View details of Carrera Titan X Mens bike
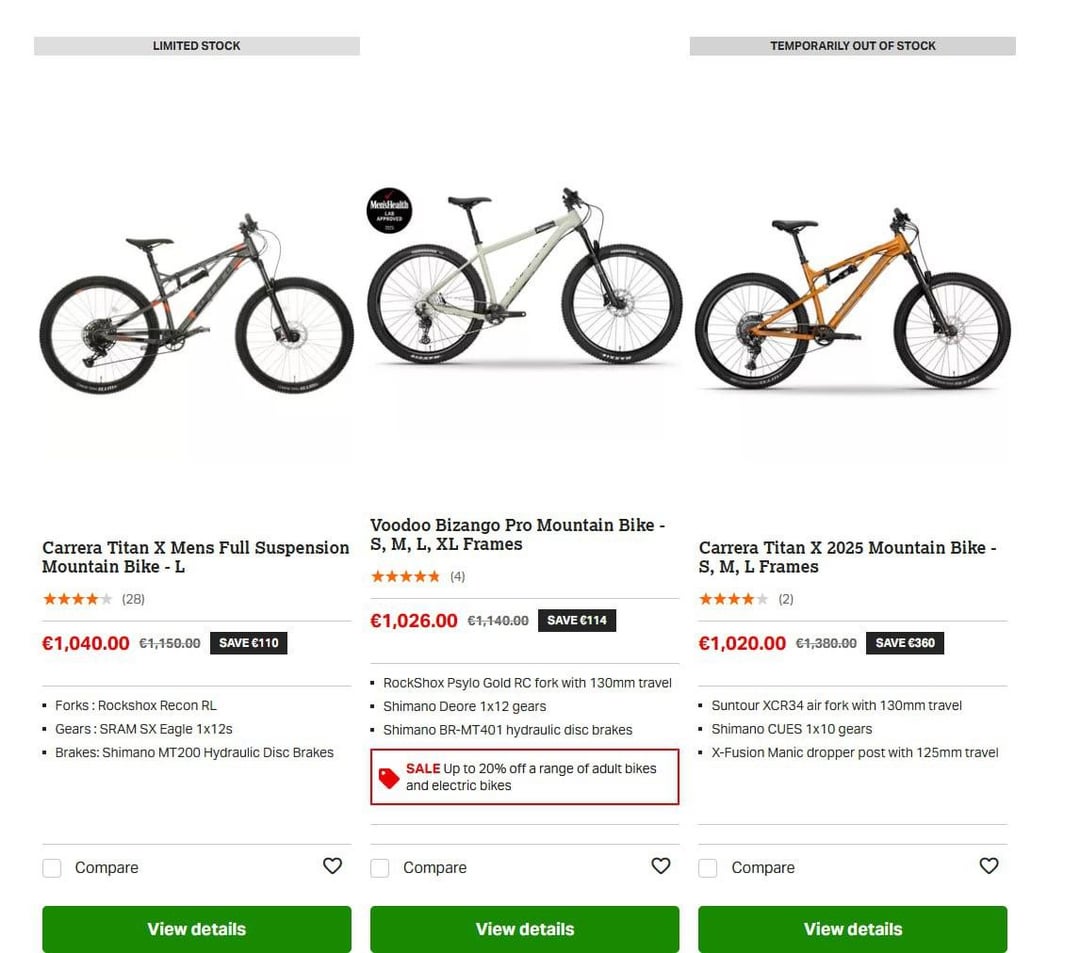This screenshot has height=953, width=1080. point(196,929)
